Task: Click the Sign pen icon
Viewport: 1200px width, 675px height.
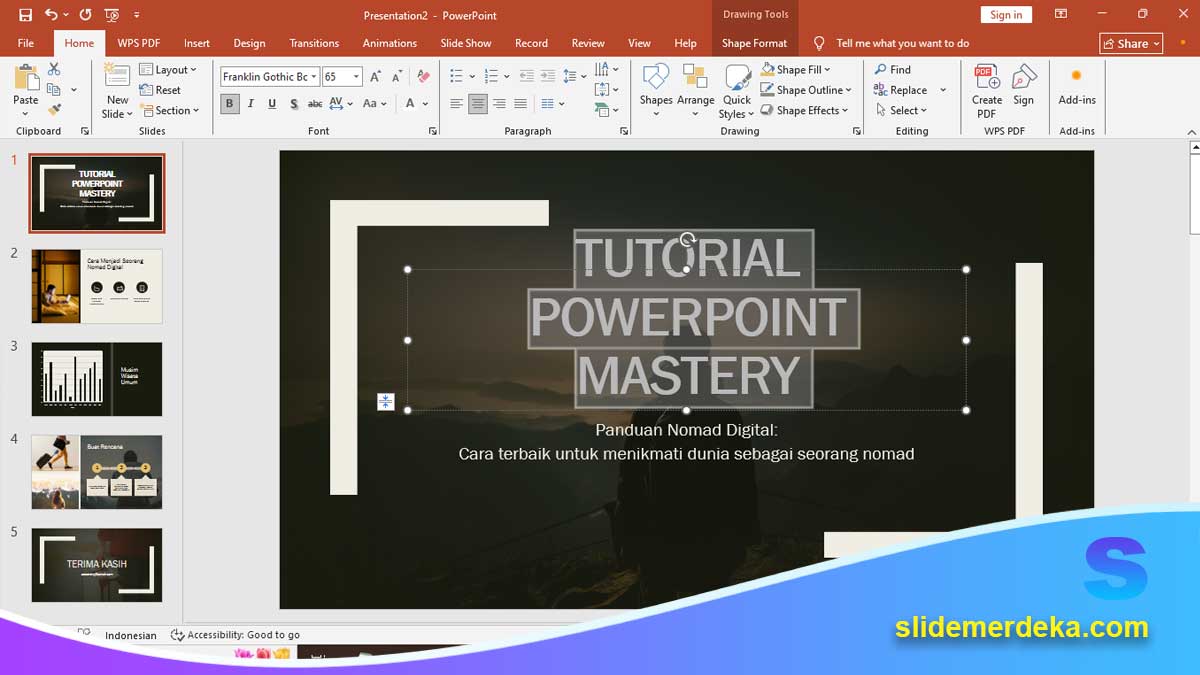Action: [1023, 86]
